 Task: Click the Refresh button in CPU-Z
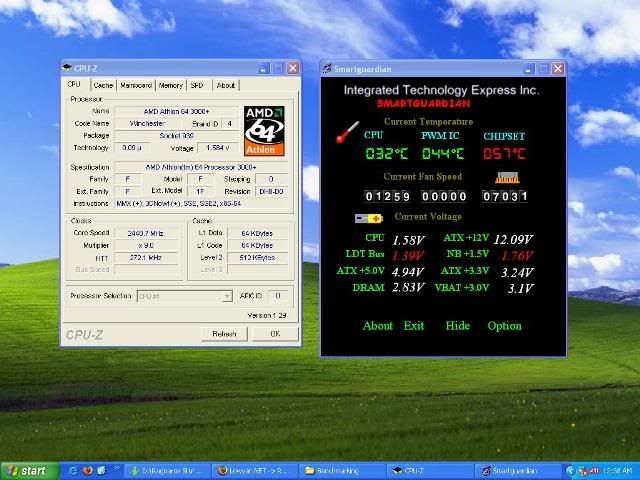tap(224, 334)
